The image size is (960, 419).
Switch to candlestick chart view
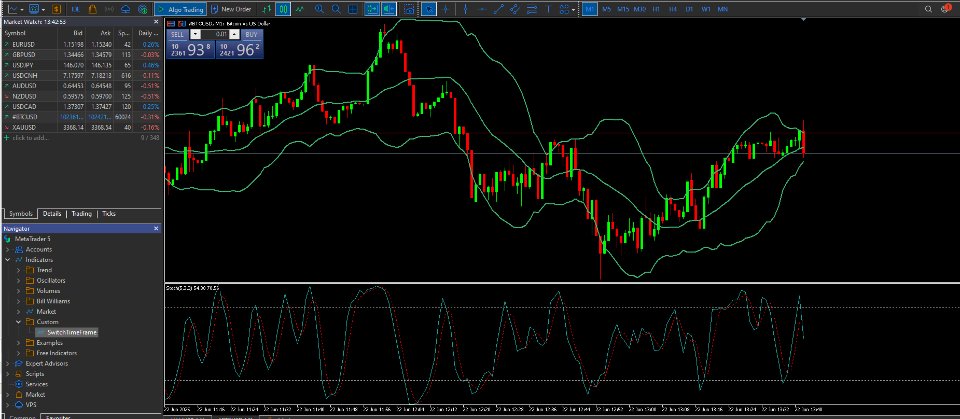pyautogui.click(x=283, y=9)
